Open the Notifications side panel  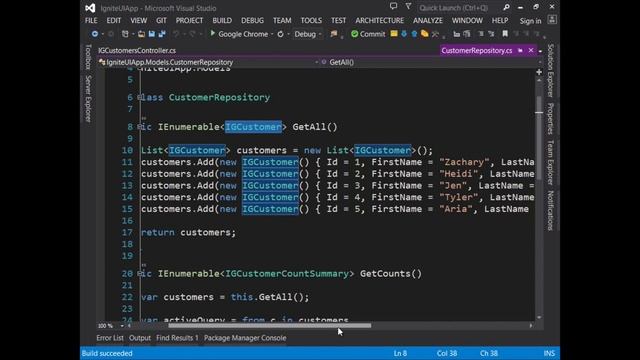(x=550, y=211)
